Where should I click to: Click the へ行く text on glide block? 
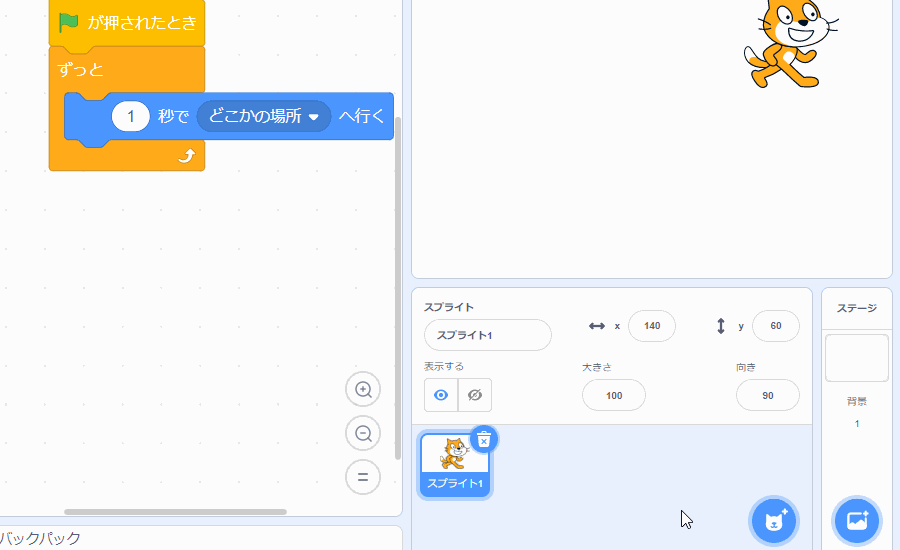pyautogui.click(x=362, y=116)
